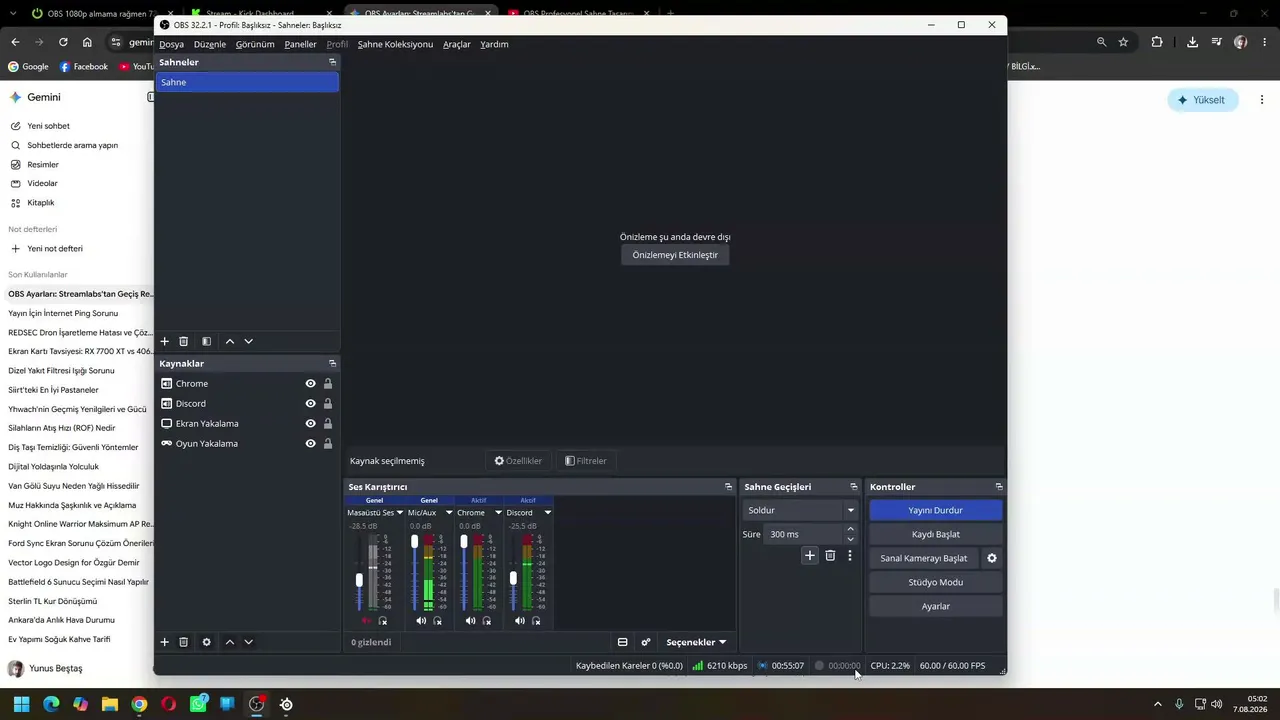This screenshot has height=720, width=1280.
Task: Click Sanal Kamerayı Başlat
Action: pos(924,558)
